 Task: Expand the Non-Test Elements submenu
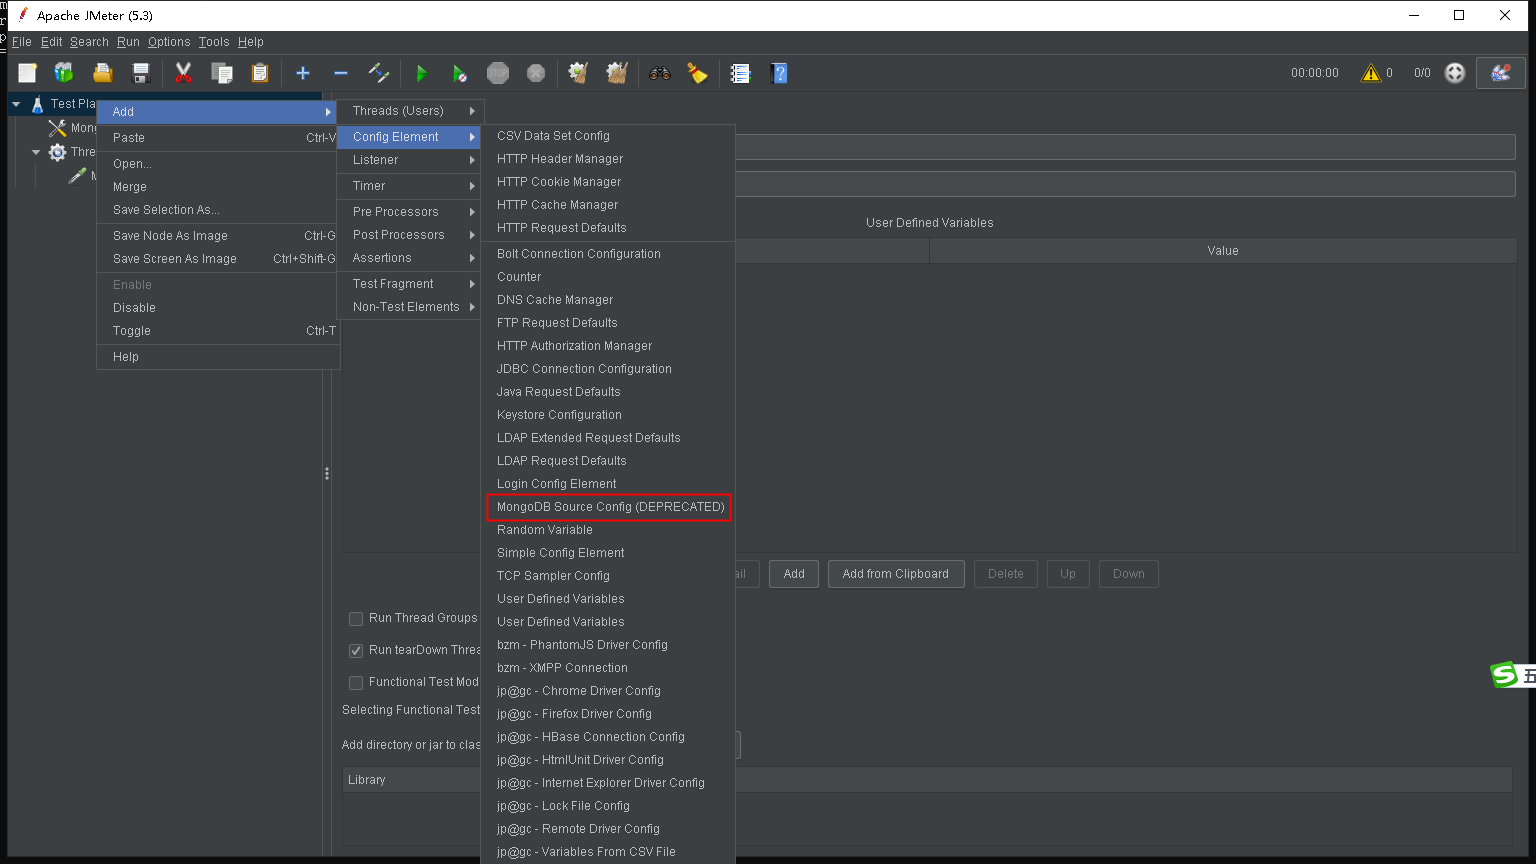click(x=410, y=307)
